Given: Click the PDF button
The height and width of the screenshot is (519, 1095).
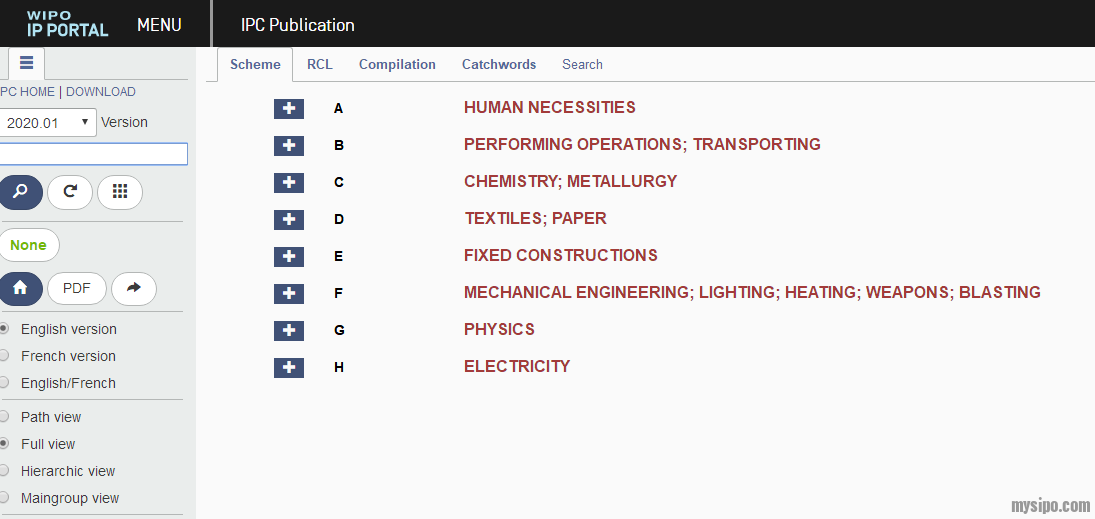Looking at the screenshot, I should click(77, 288).
